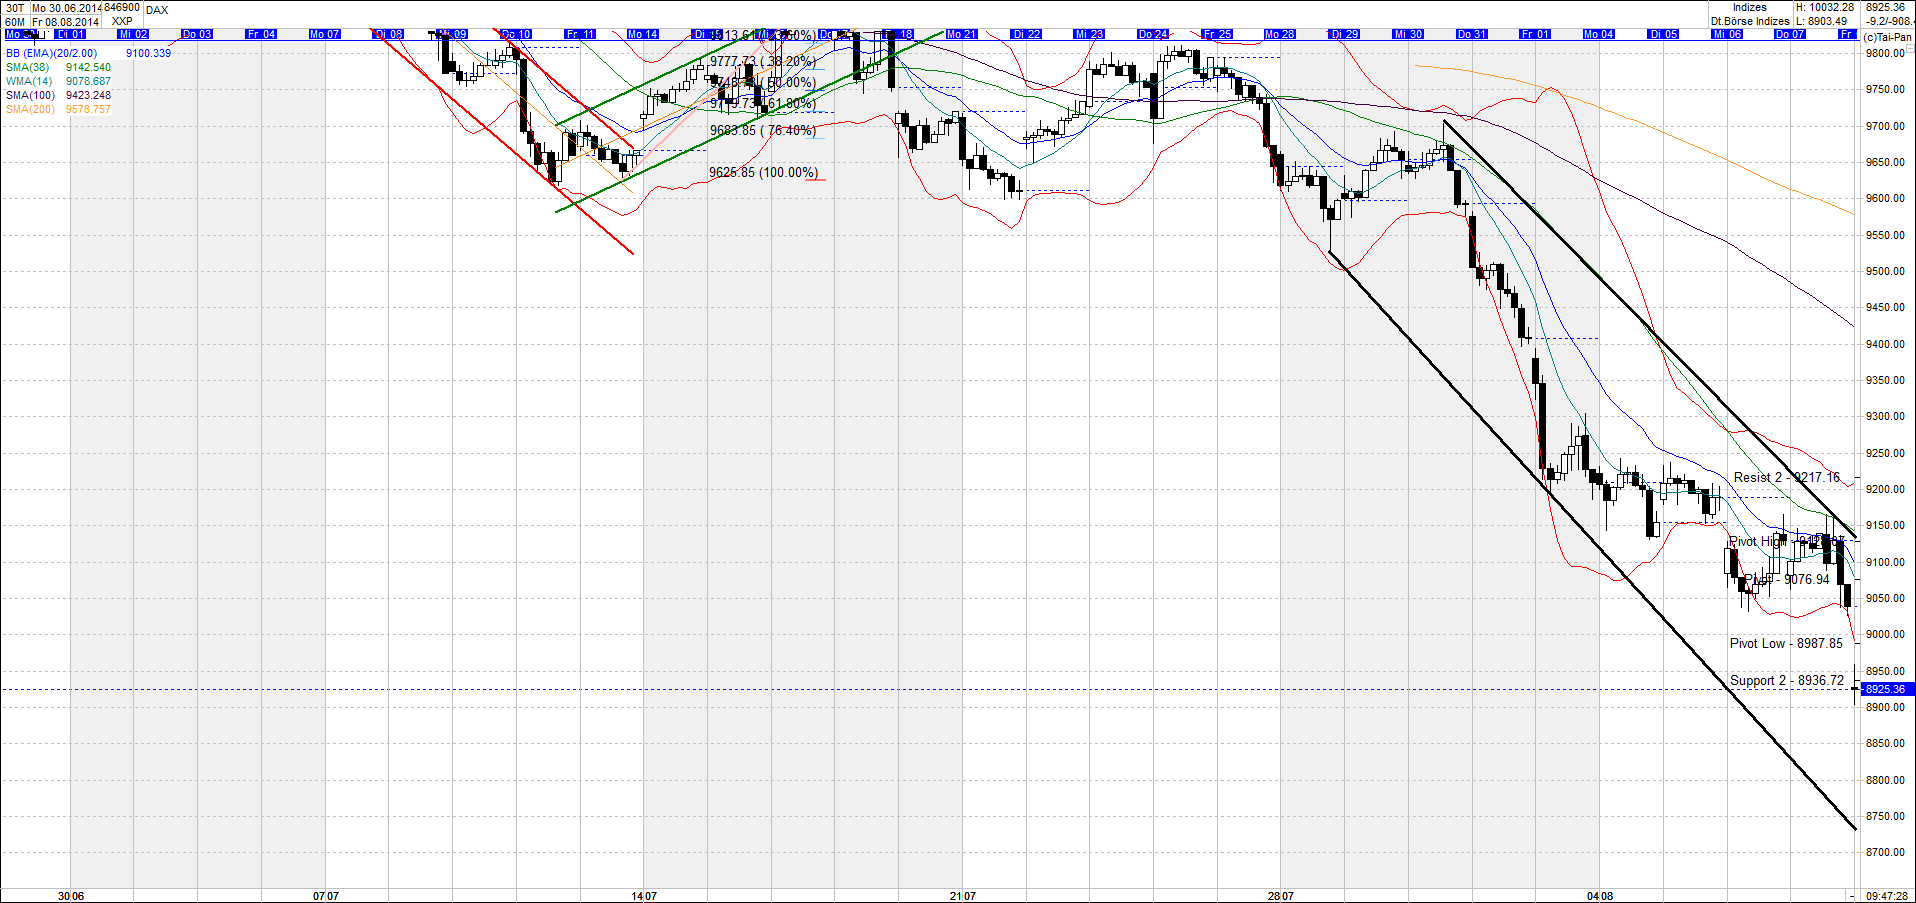Viewport: 1916px width, 903px height.
Task: Click the Resist 2 - 9217.16 label
Action: click(x=1787, y=477)
